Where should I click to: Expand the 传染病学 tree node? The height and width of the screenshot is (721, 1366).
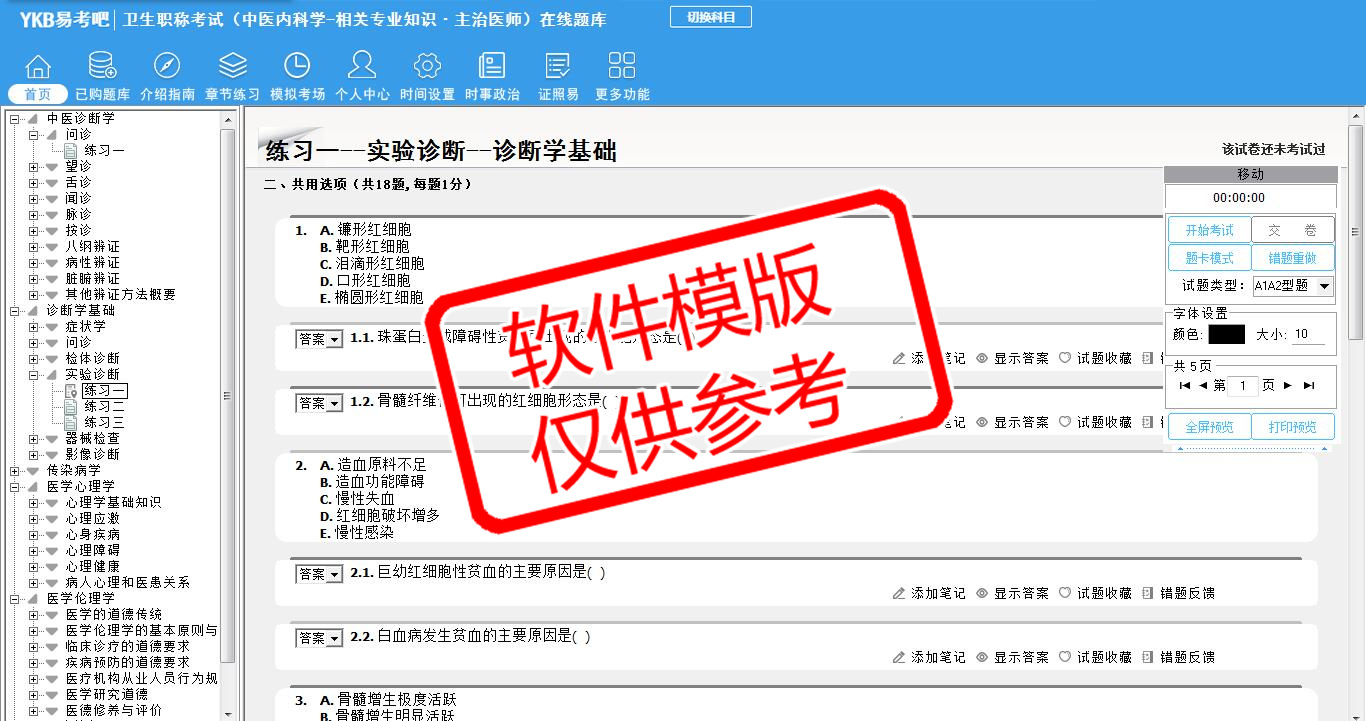[x=15, y=470]
